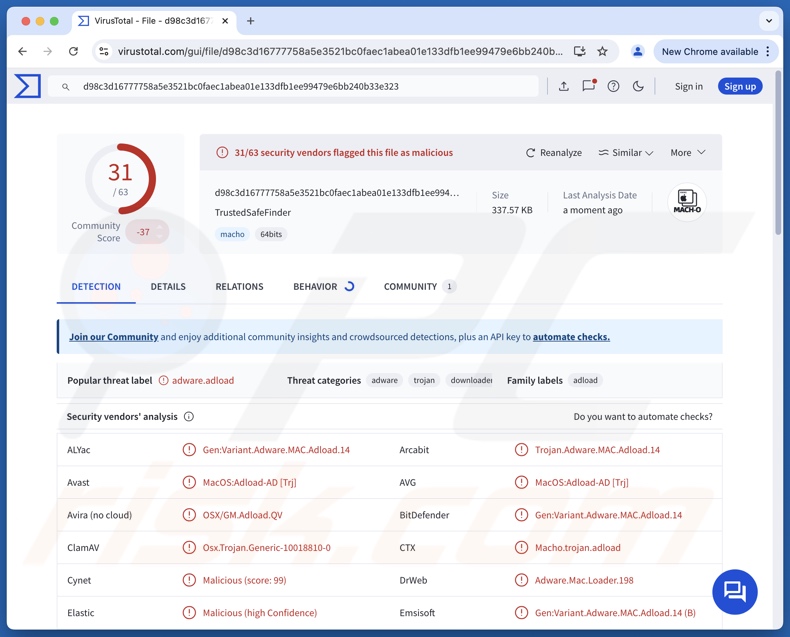Switch to the DETECTION tab
The width and height of the screenshot is (790, 637).
96,287
